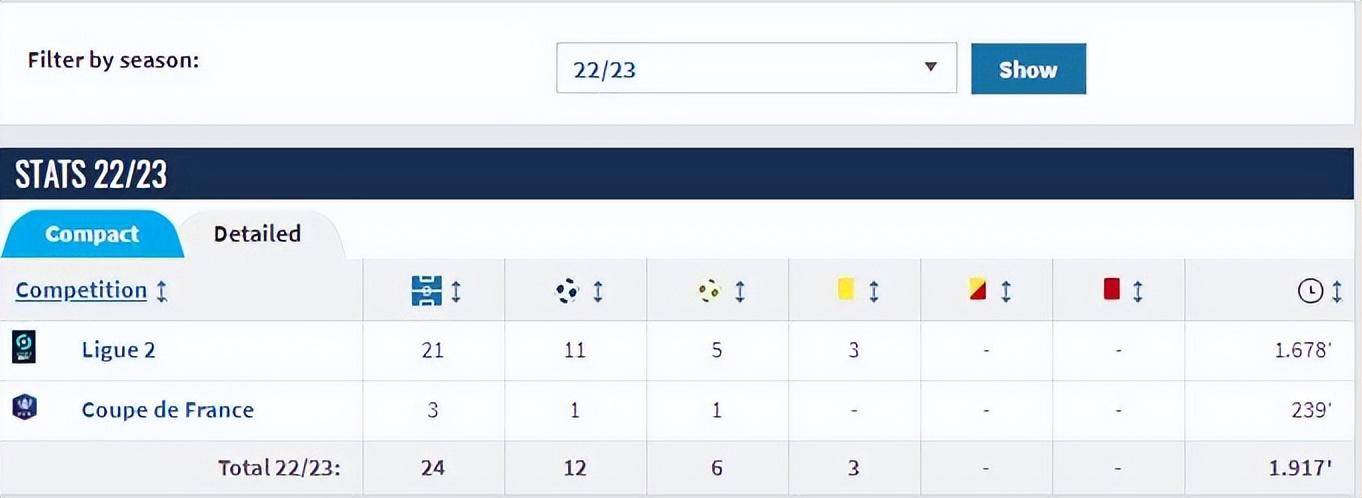Click the goals football icon header
This screenshot has width=1362, height=498.
(567, 291)
